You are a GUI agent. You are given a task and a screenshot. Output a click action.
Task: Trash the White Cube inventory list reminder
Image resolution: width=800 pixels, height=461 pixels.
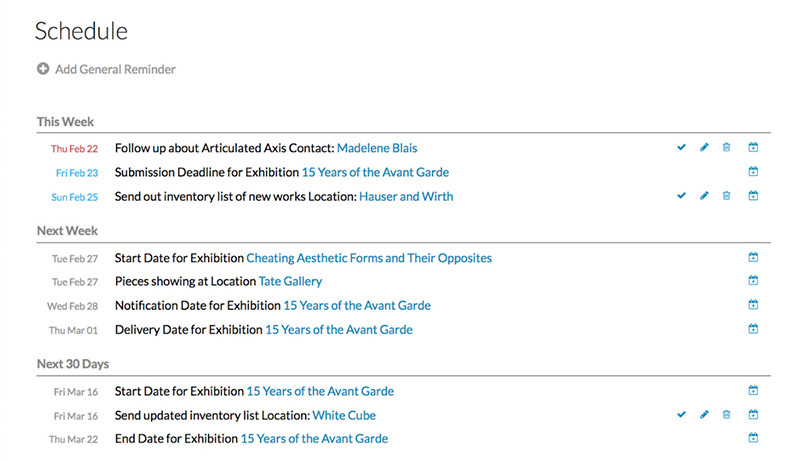click(727, 414)
